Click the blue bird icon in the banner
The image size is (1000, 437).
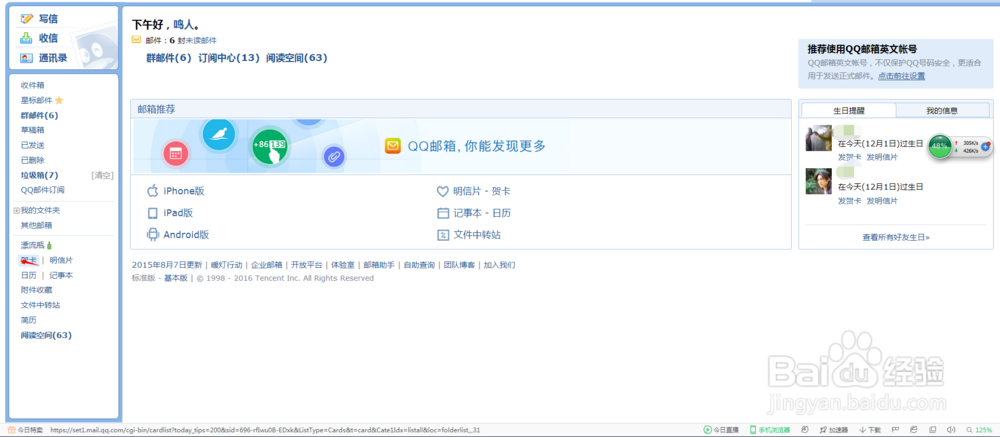click(x=219, y=135)
